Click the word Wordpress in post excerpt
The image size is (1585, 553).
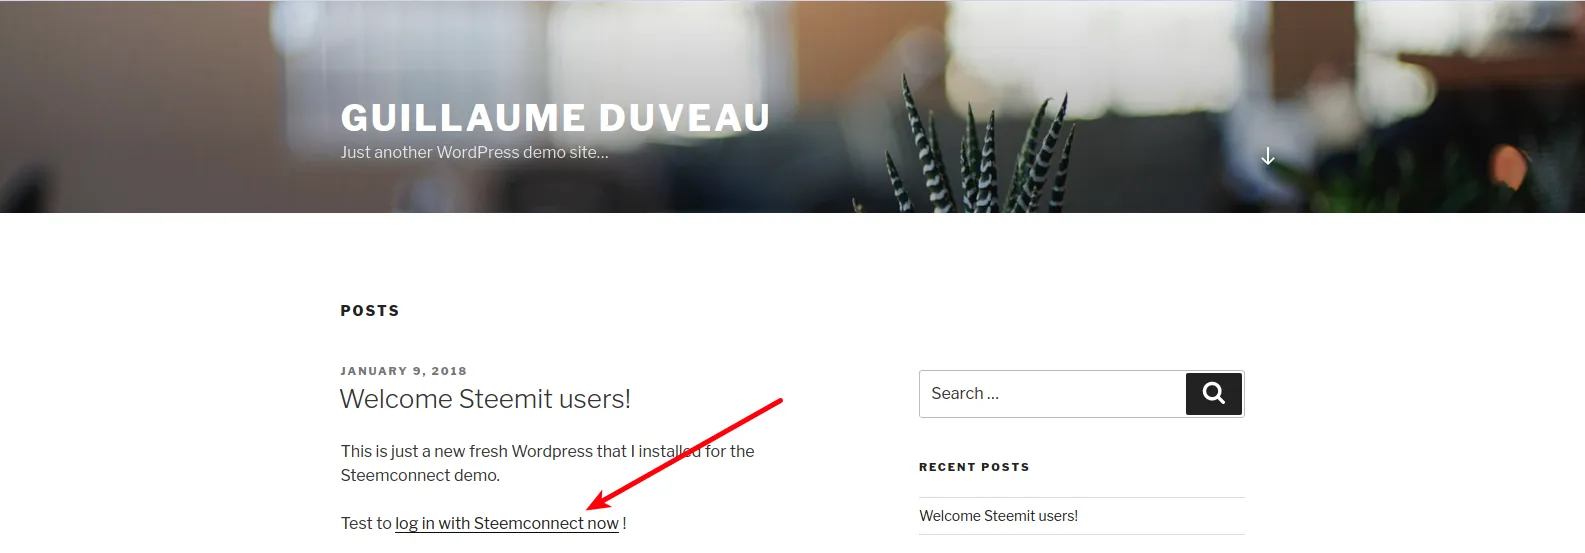(x=552, y=452)
